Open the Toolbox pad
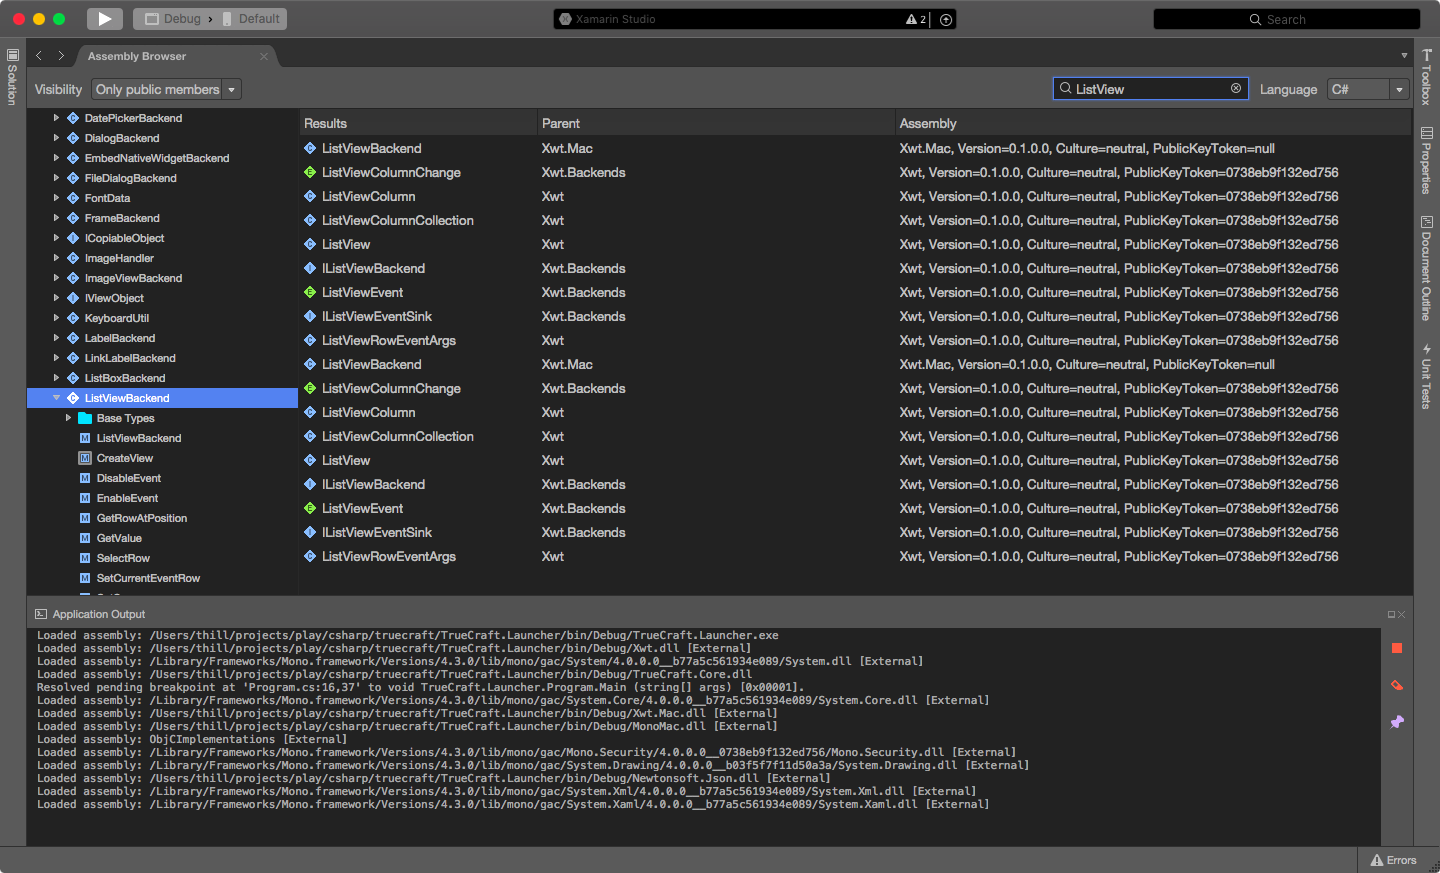Image resolution: width=1440 pixels, height=873 pixels. coord(1427,77)
